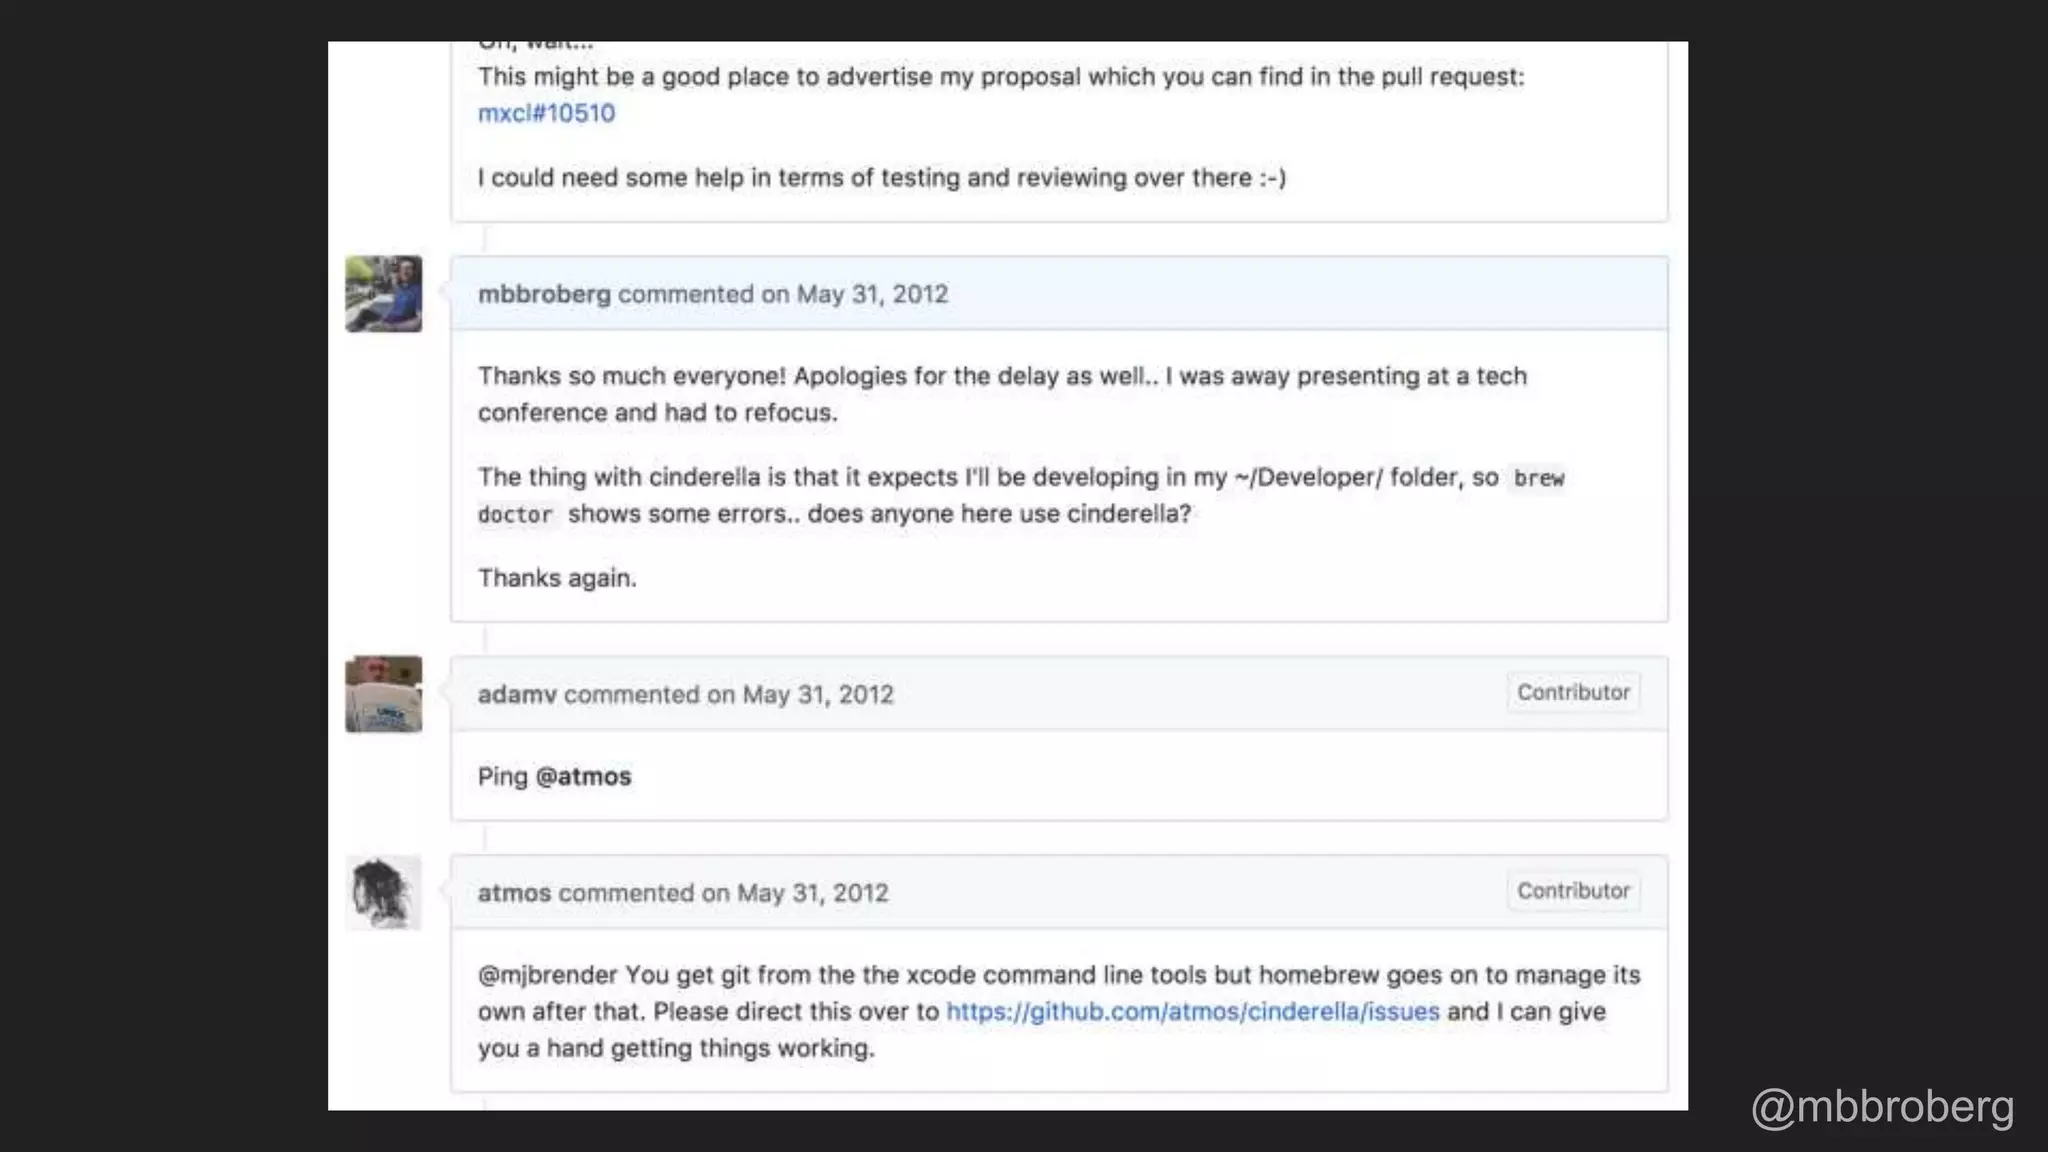
Task: Click the atmos username in the comment header
Action: pyautogui.click(x=514, y=892)
